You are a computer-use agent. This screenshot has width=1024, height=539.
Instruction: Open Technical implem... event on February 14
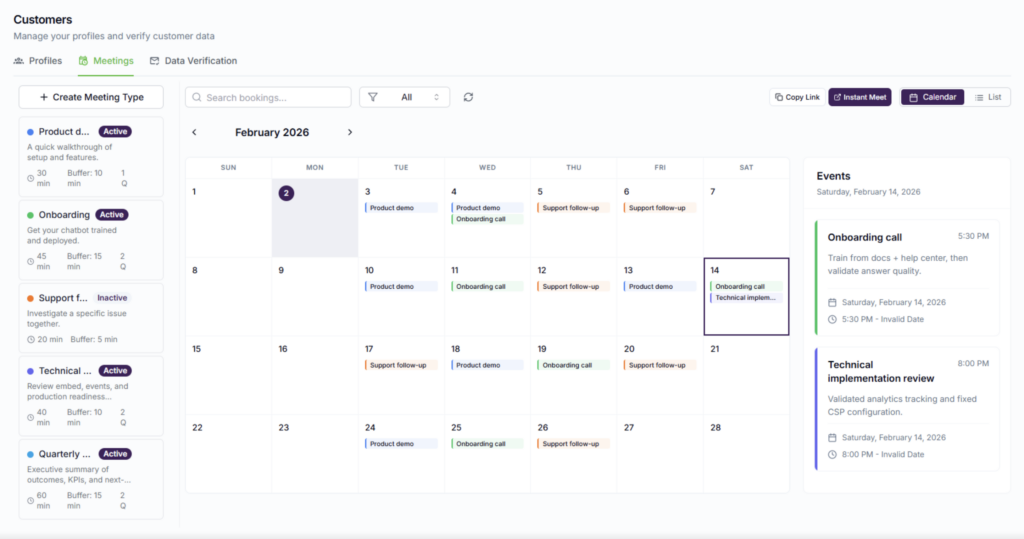[746, 298]
